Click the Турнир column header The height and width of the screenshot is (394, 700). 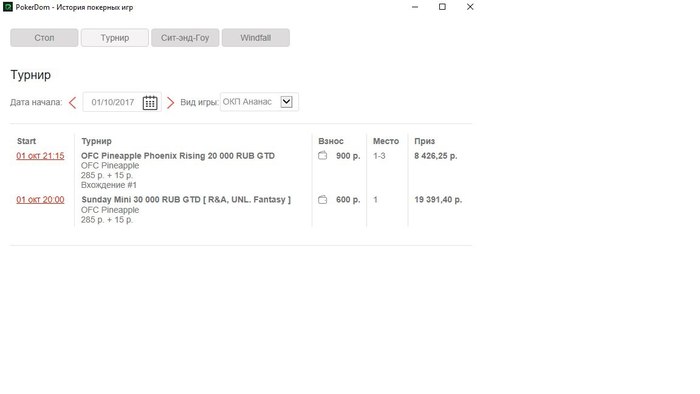[96, 141]
